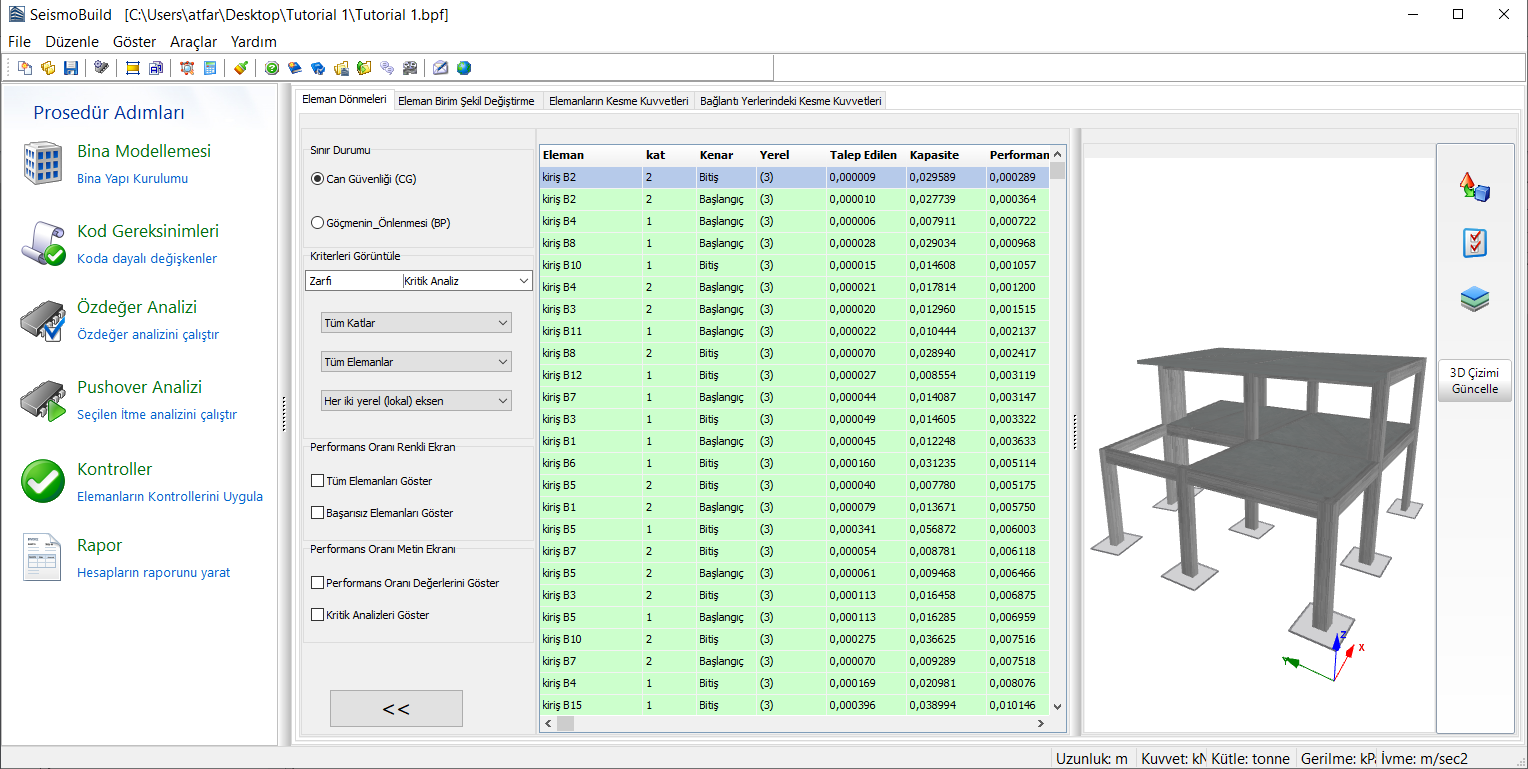Switch to Elemanların Kesme Kuvvetleri tab
This screenshot has height=769, width=1528.
coord(619,101)
